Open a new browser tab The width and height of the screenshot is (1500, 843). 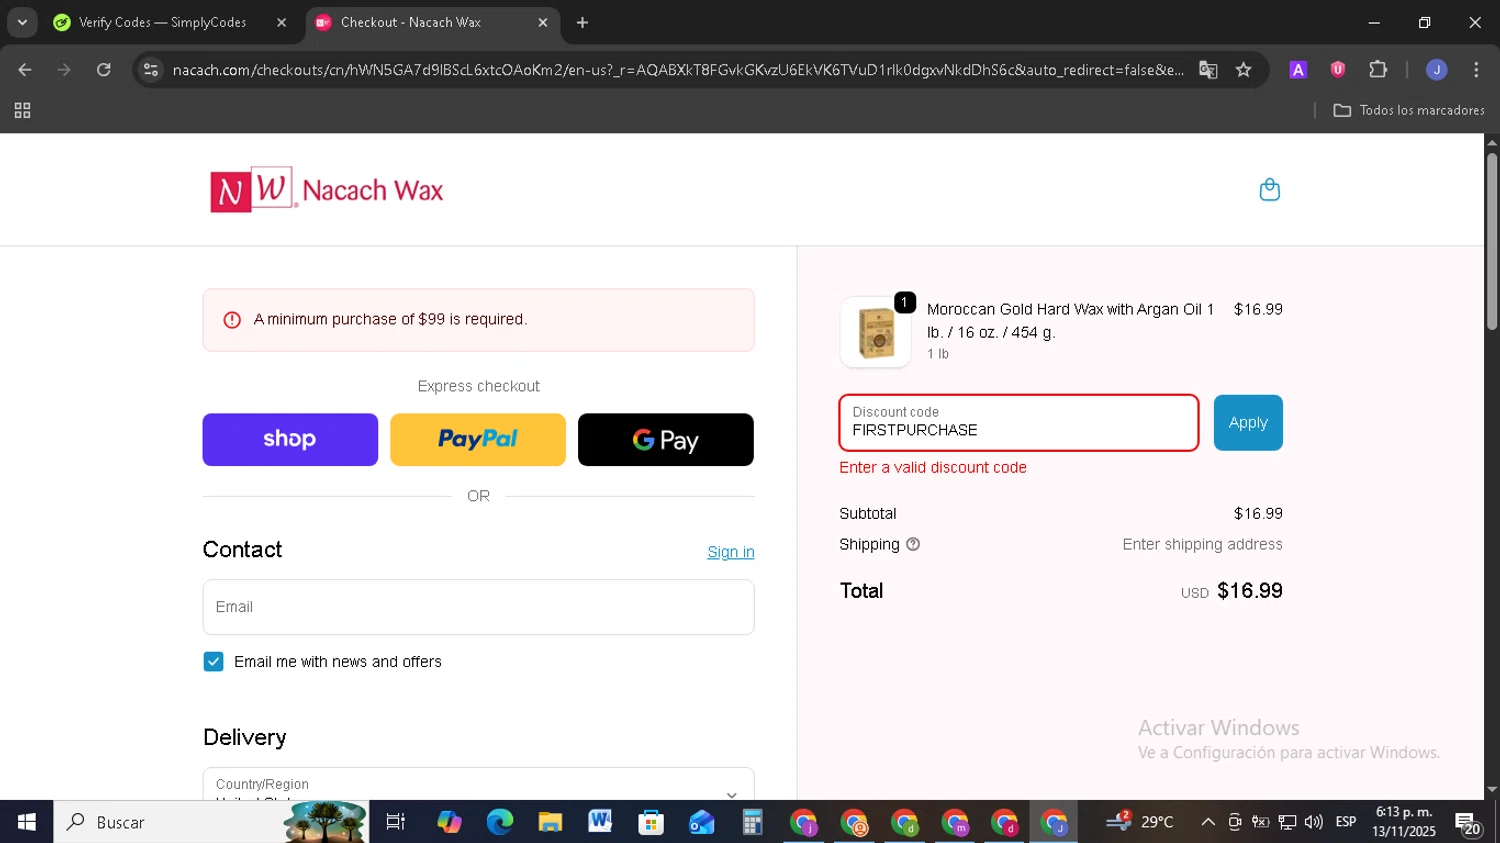[582, 22]
